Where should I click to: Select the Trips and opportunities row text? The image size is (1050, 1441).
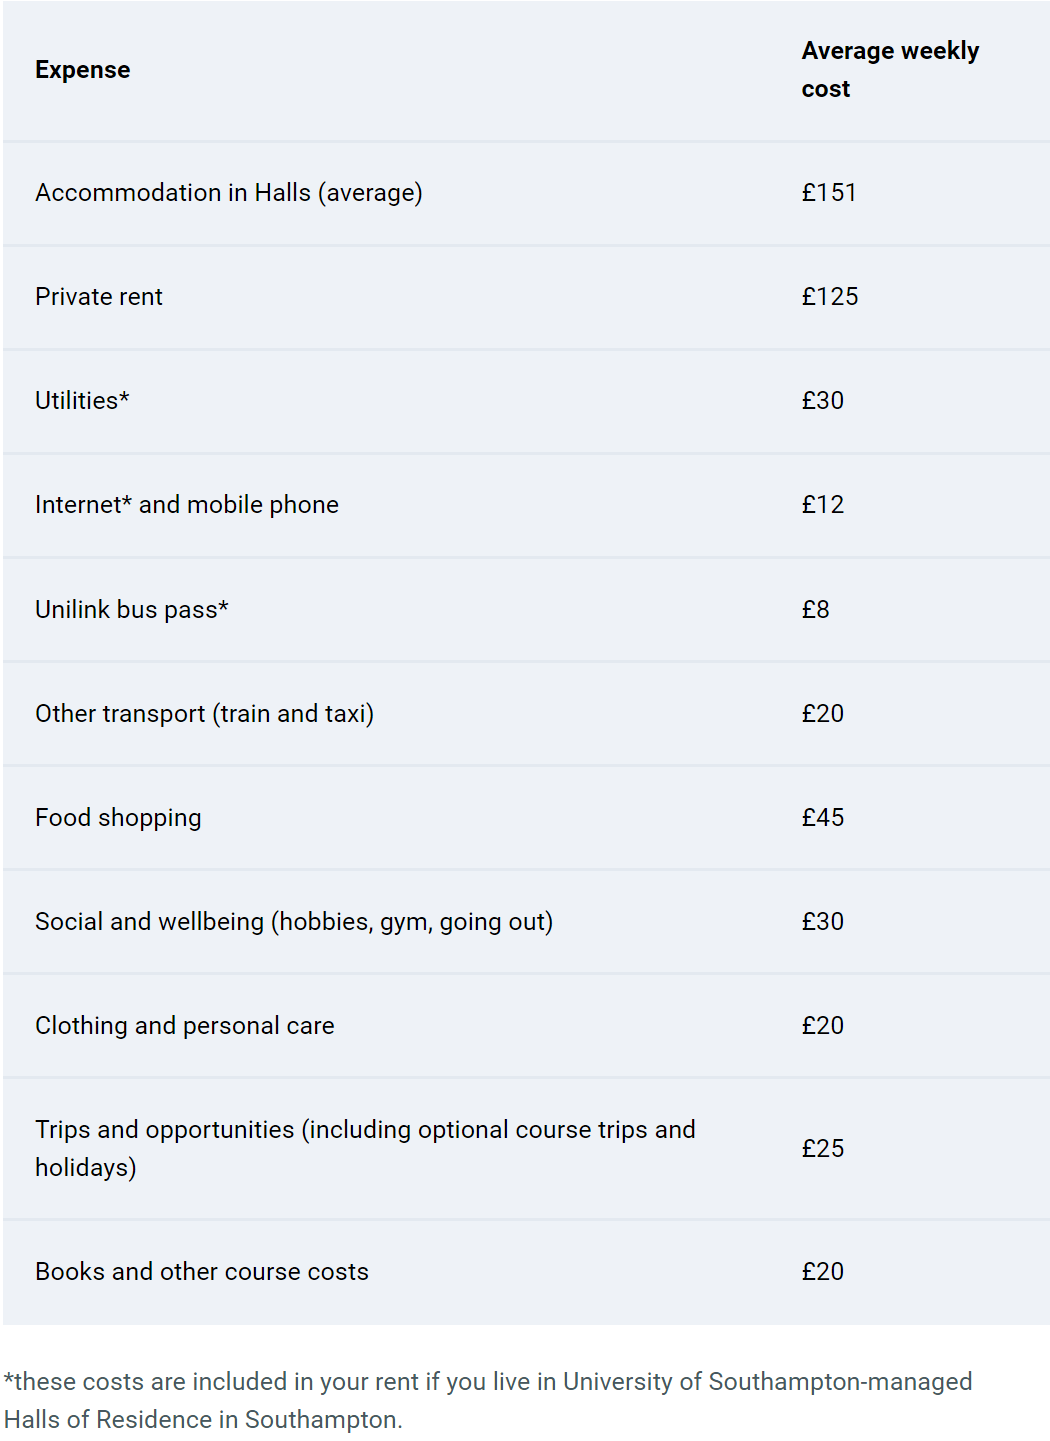tap(365, 1149)
